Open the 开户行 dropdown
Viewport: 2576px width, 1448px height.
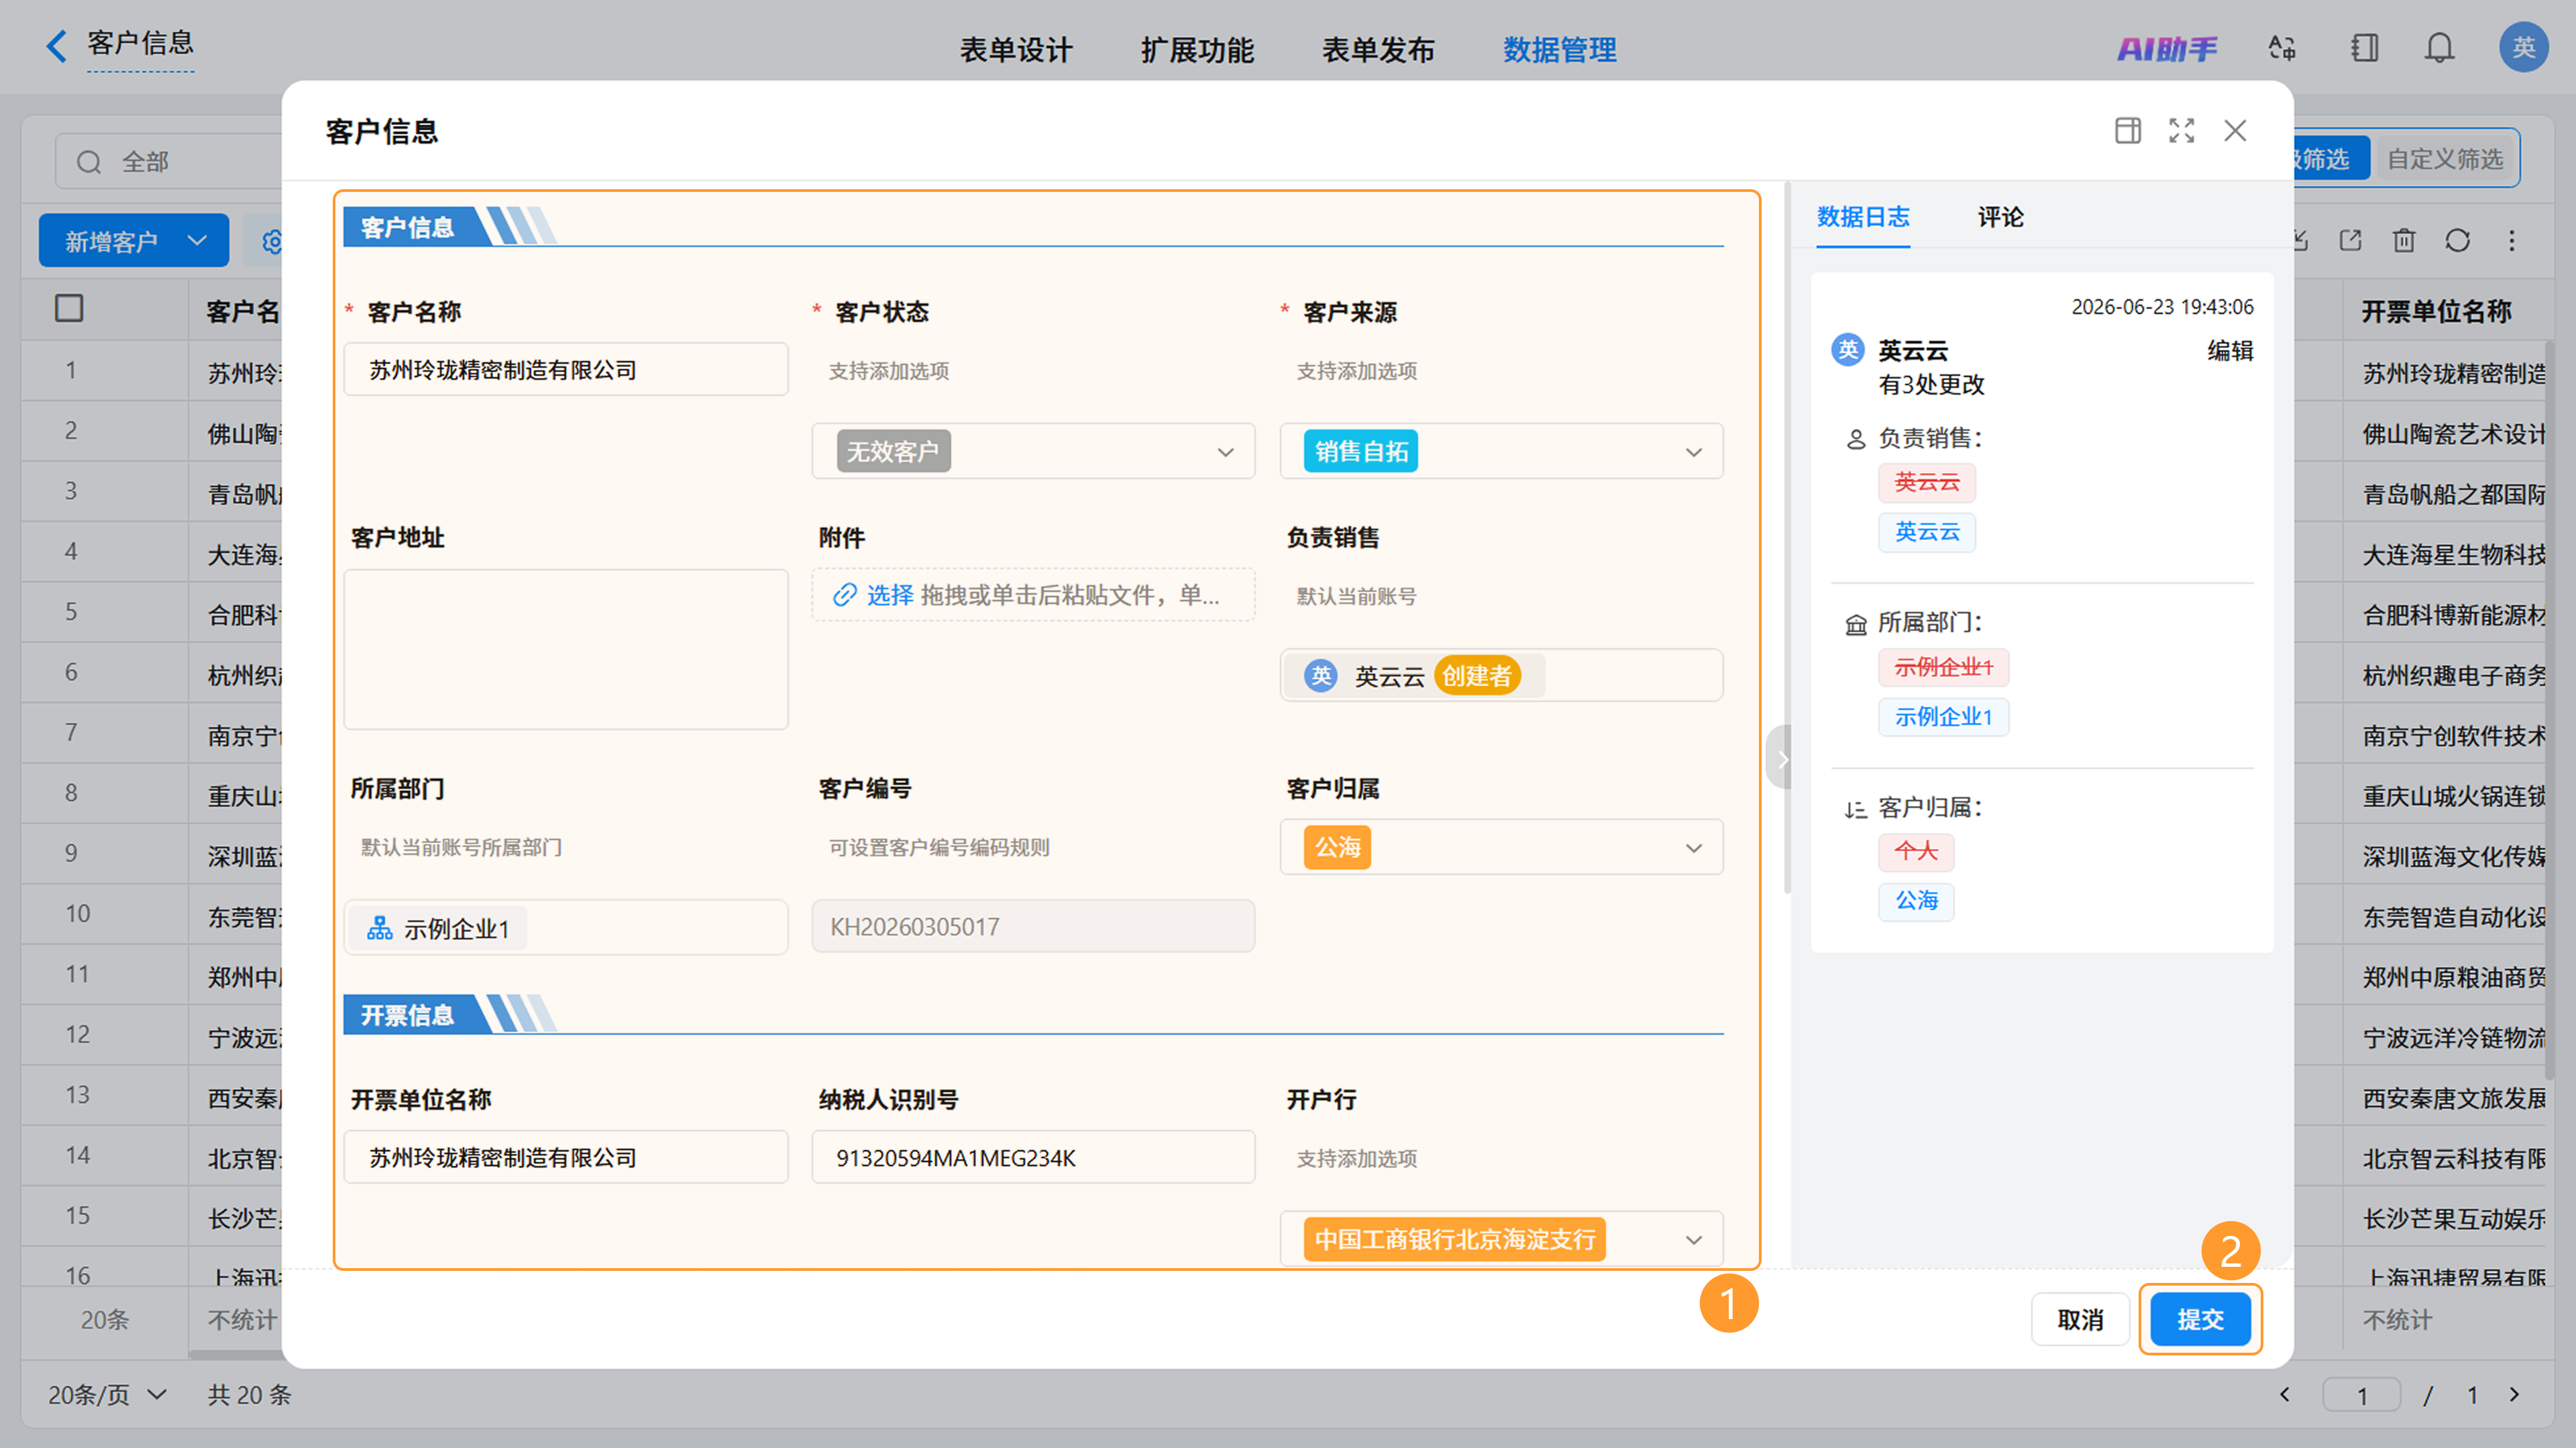pos(1501,1239)
